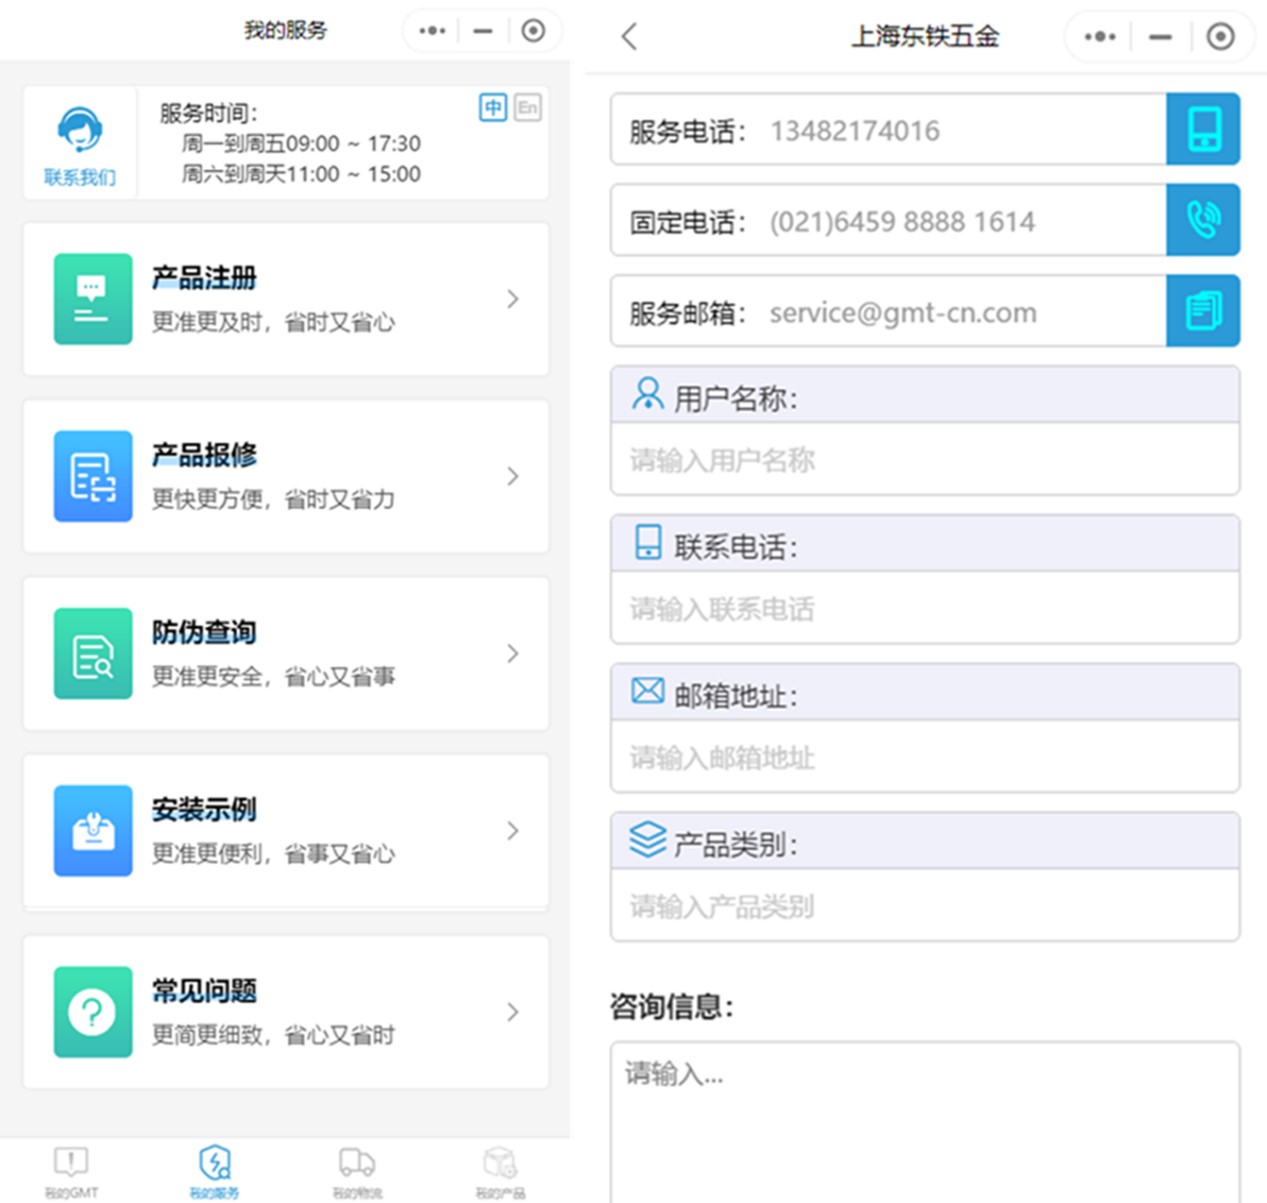Go to the 我的产品 bottom tab
1267x1203 pixels.
pos(500,1171)
